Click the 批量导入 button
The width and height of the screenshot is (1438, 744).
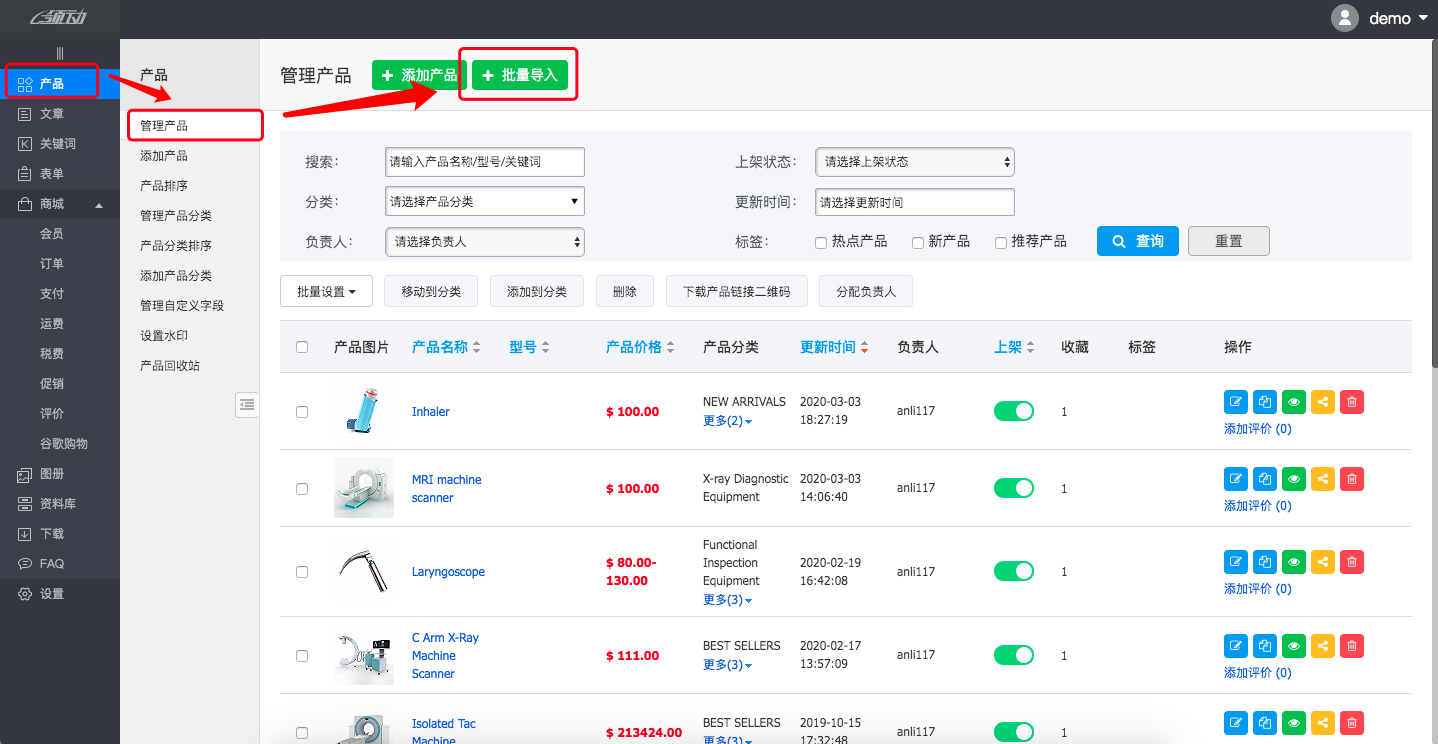(518, 74)
